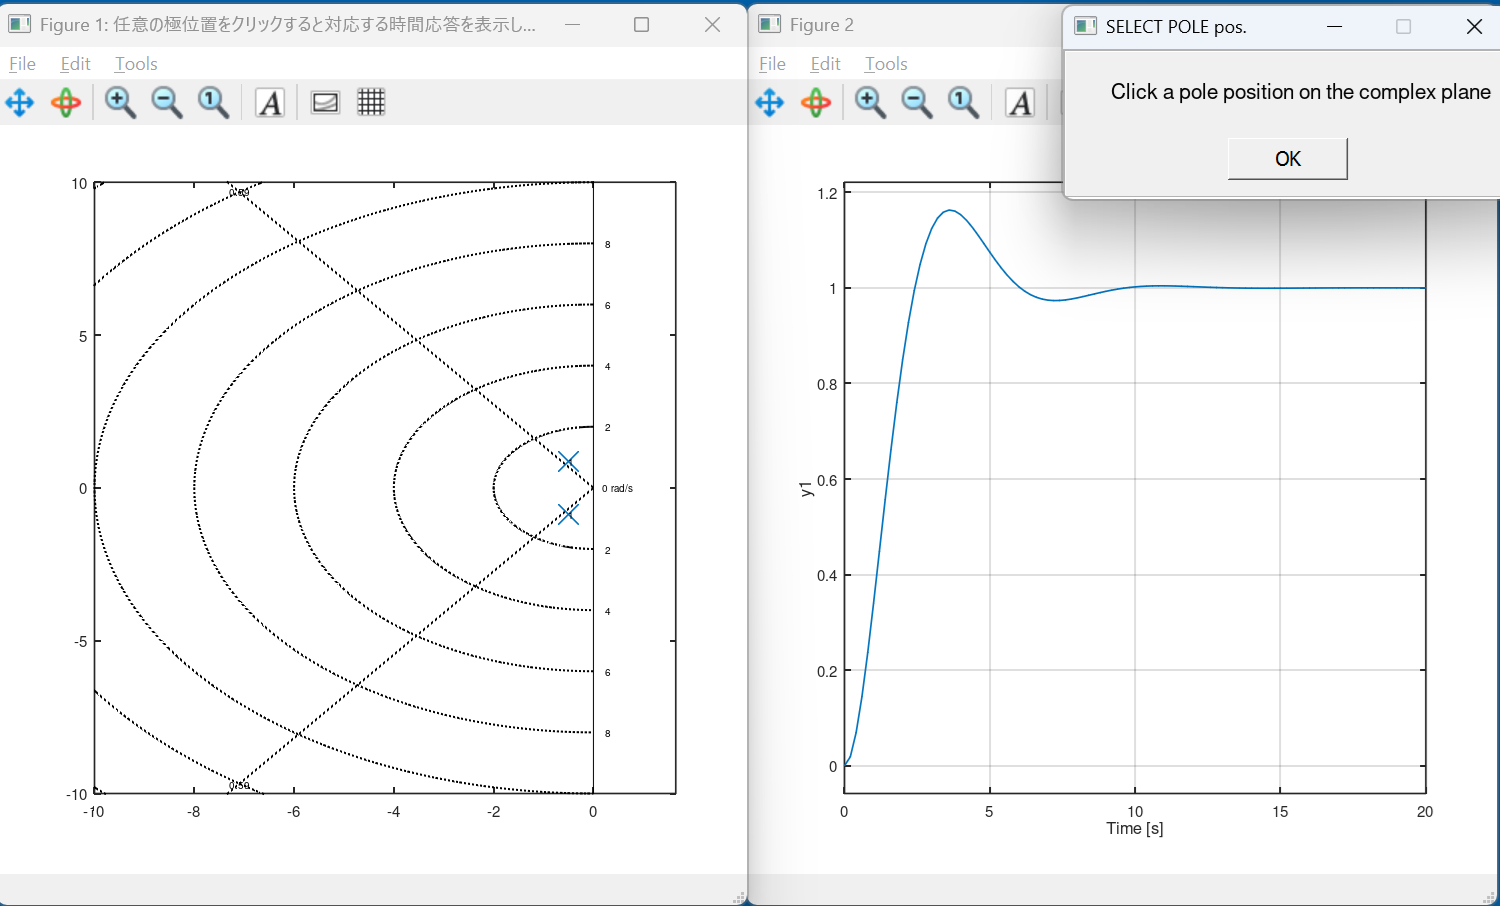Image resolution: width=1500 pixels, height=906 pixels.
Task: Choose the Insert Text tool in Figure 1
Action: (x=270, y=102)
